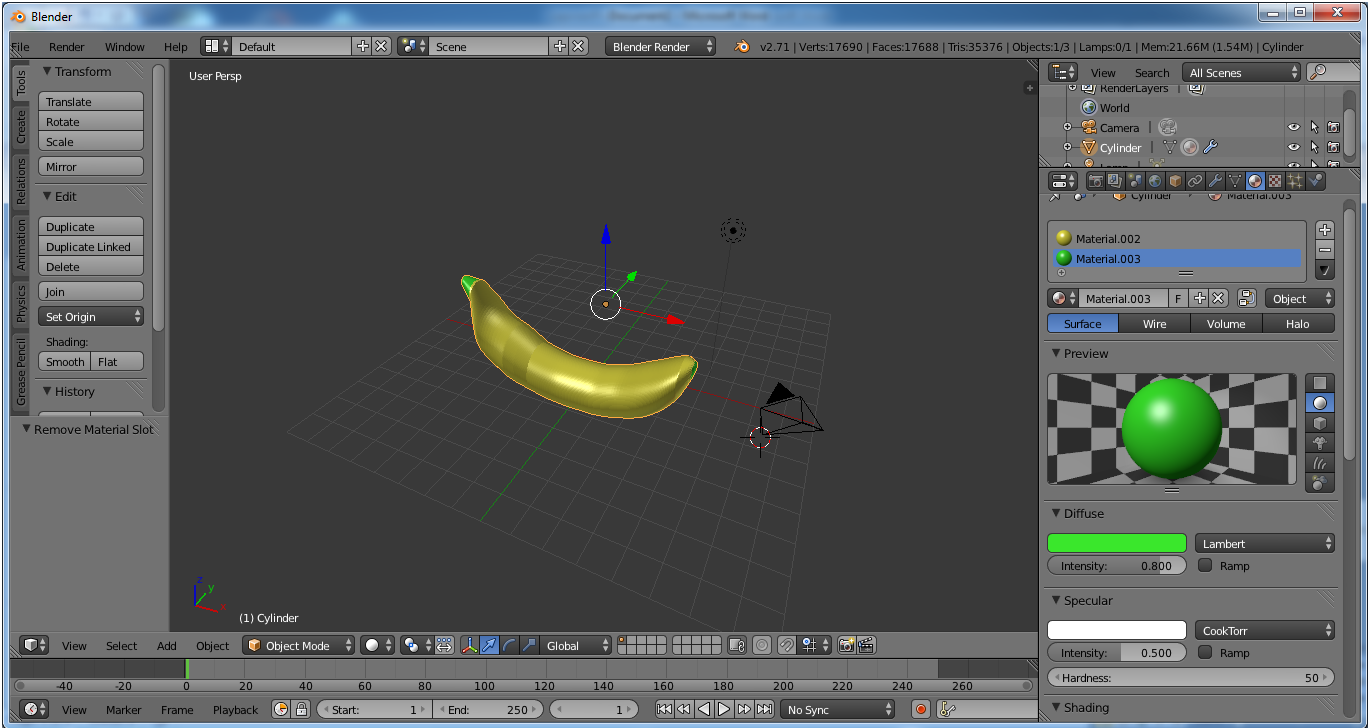Open the Texture properties tab icon

click(x=1275, y=181)
